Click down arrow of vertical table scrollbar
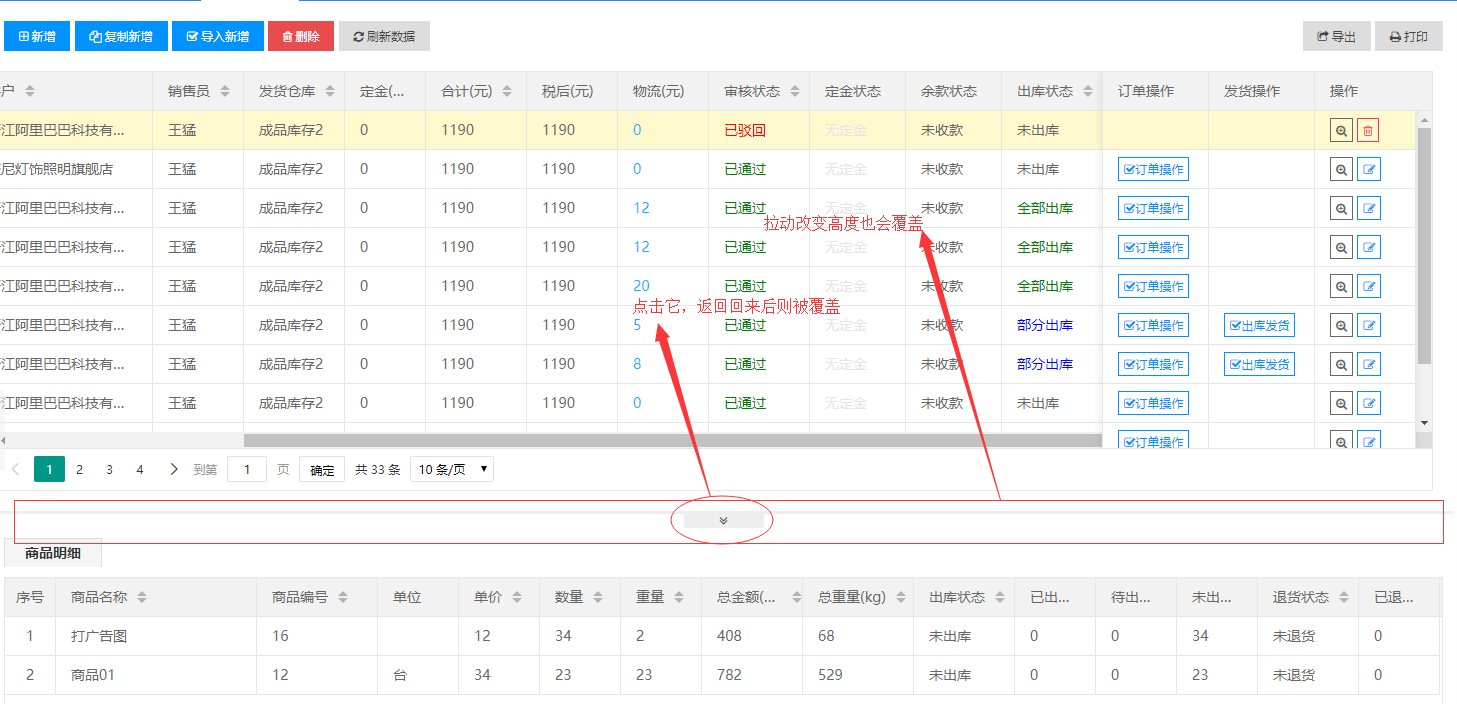 (1423, 423)
